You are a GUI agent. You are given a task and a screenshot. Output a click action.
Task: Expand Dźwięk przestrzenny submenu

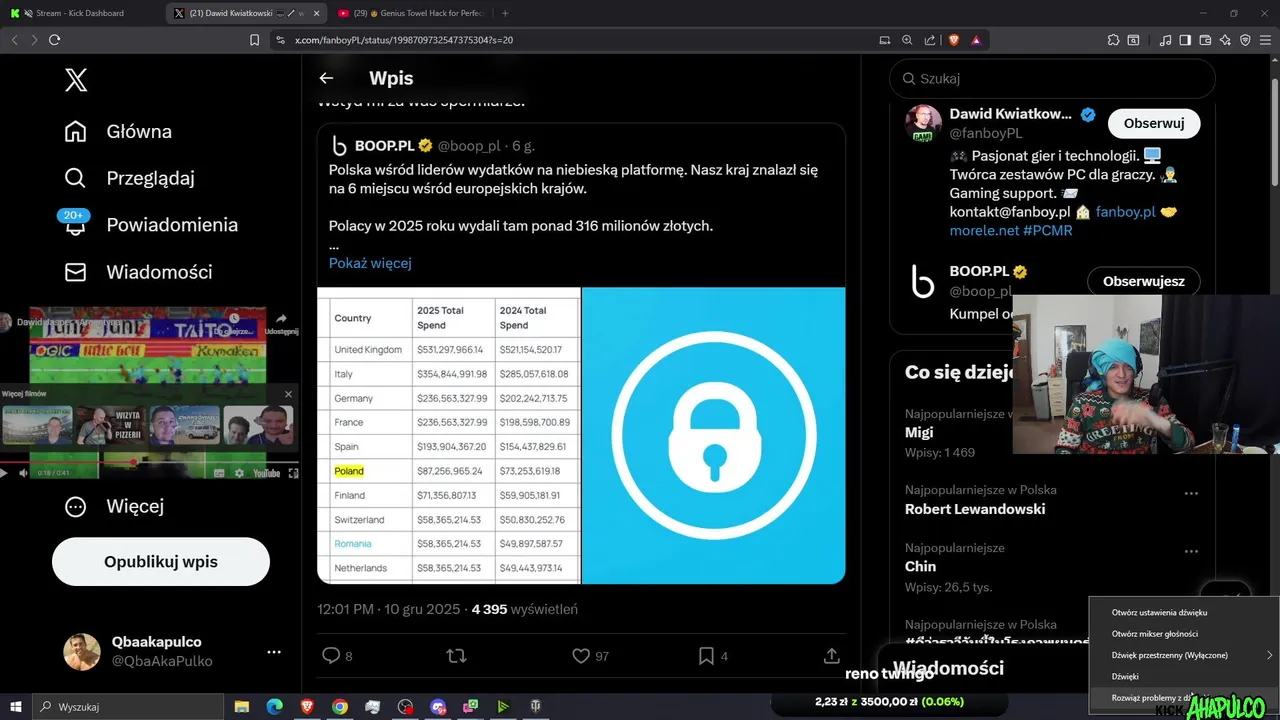point(1184,655)
